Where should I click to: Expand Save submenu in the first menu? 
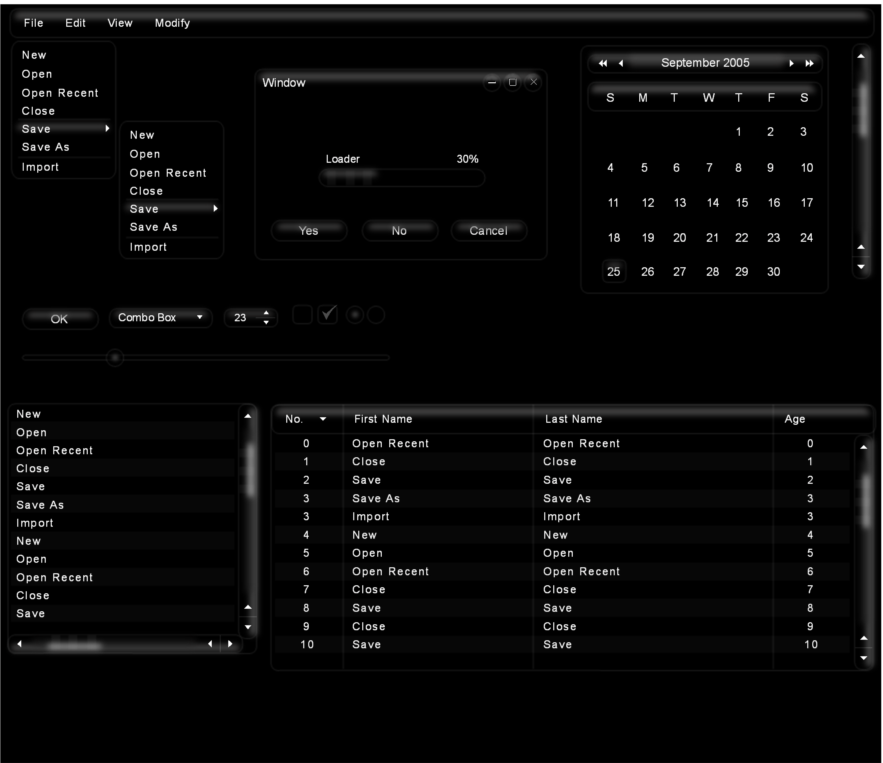tap(65, 129)
